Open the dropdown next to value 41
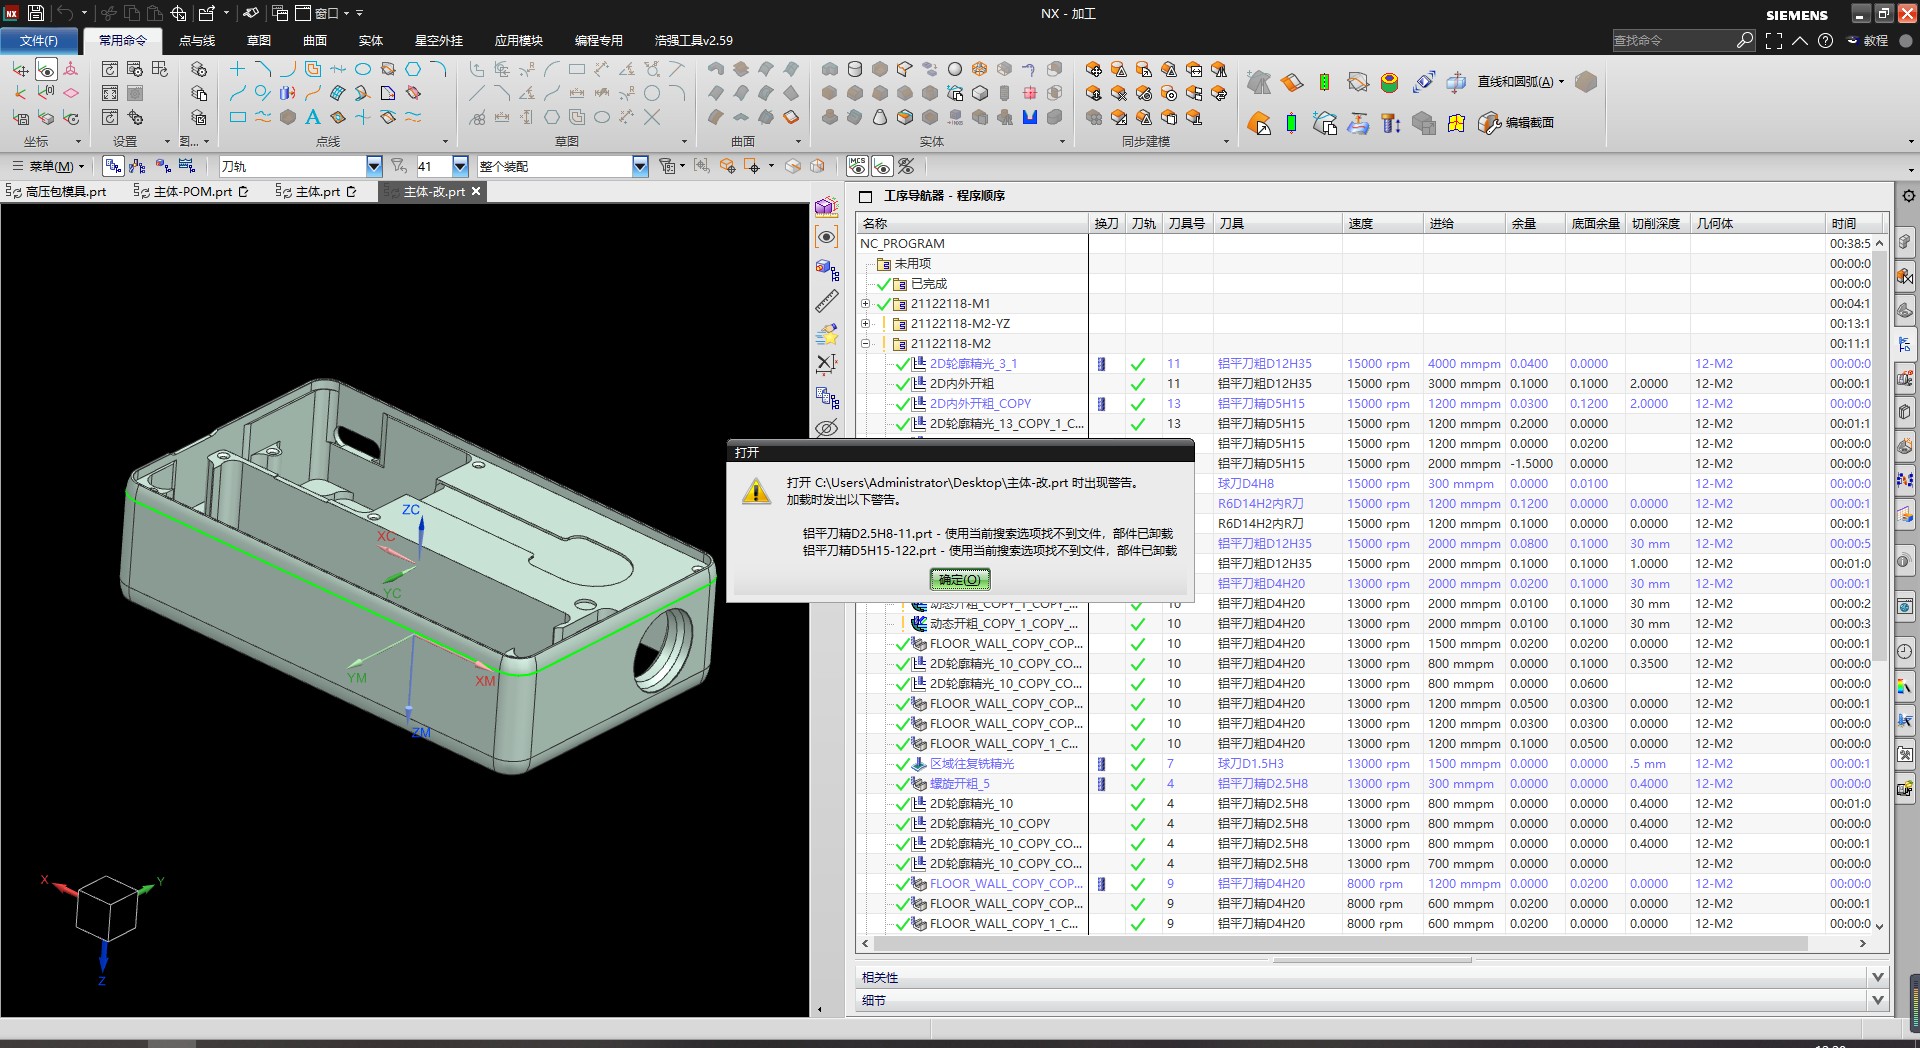This screenshot has width=1920, height=1048. (460, 166)
